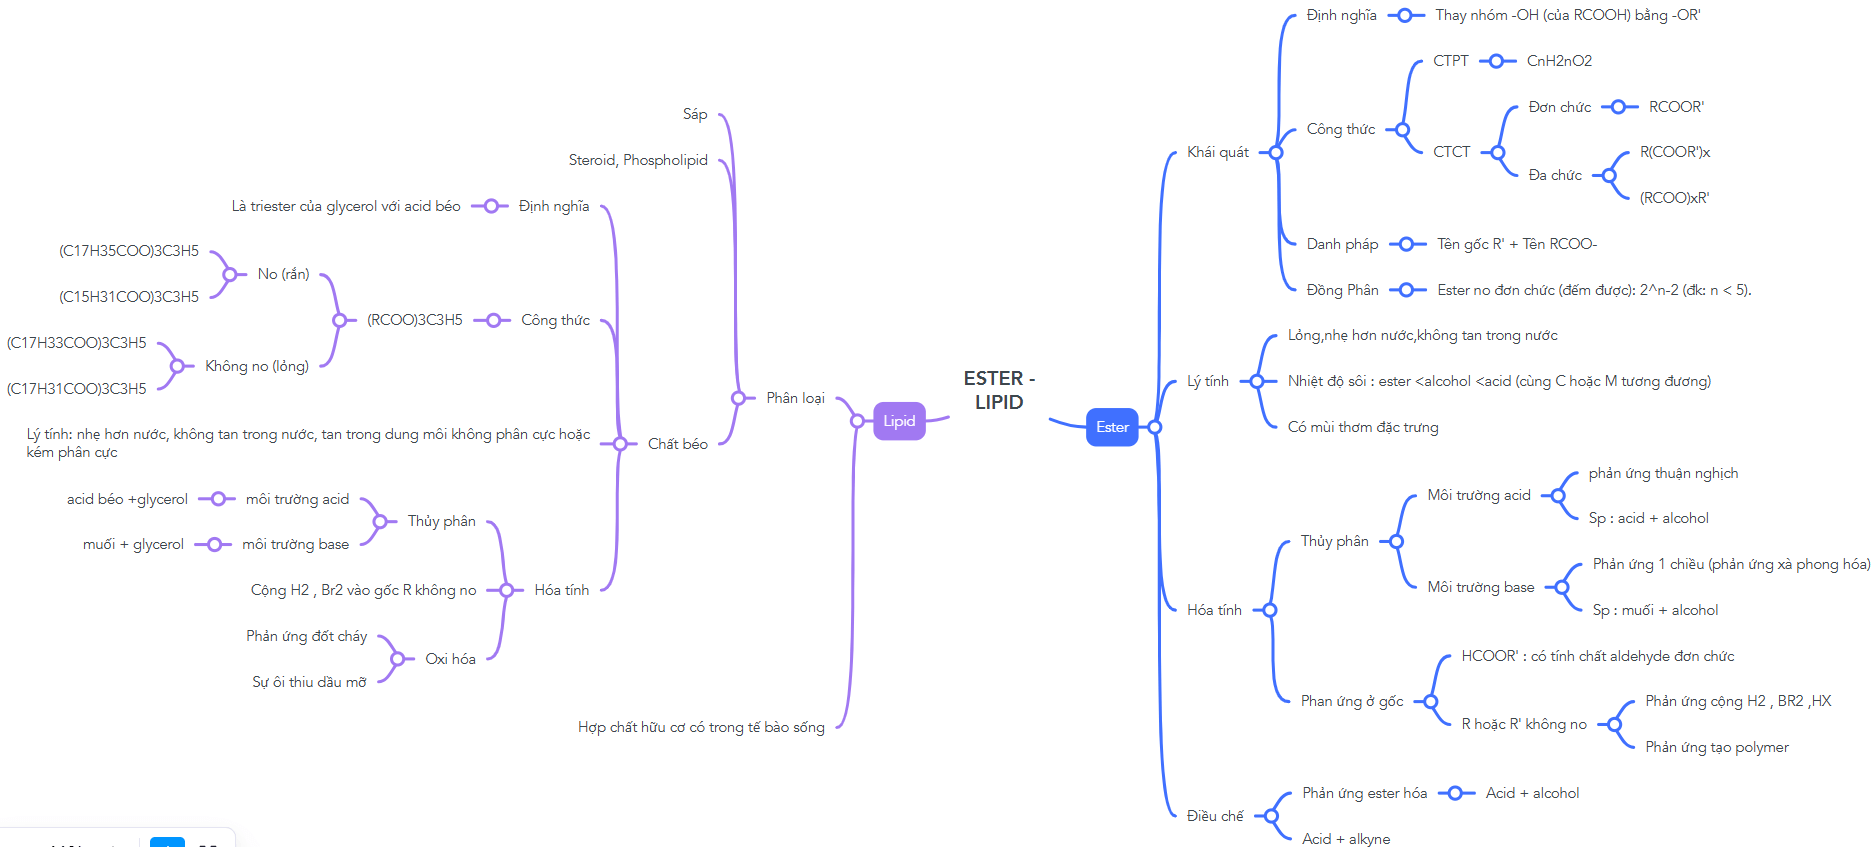Collapse the Đồng Phân node circle
The height and width of the screenshot is (847, 1873).
(x=1407, y=290)
